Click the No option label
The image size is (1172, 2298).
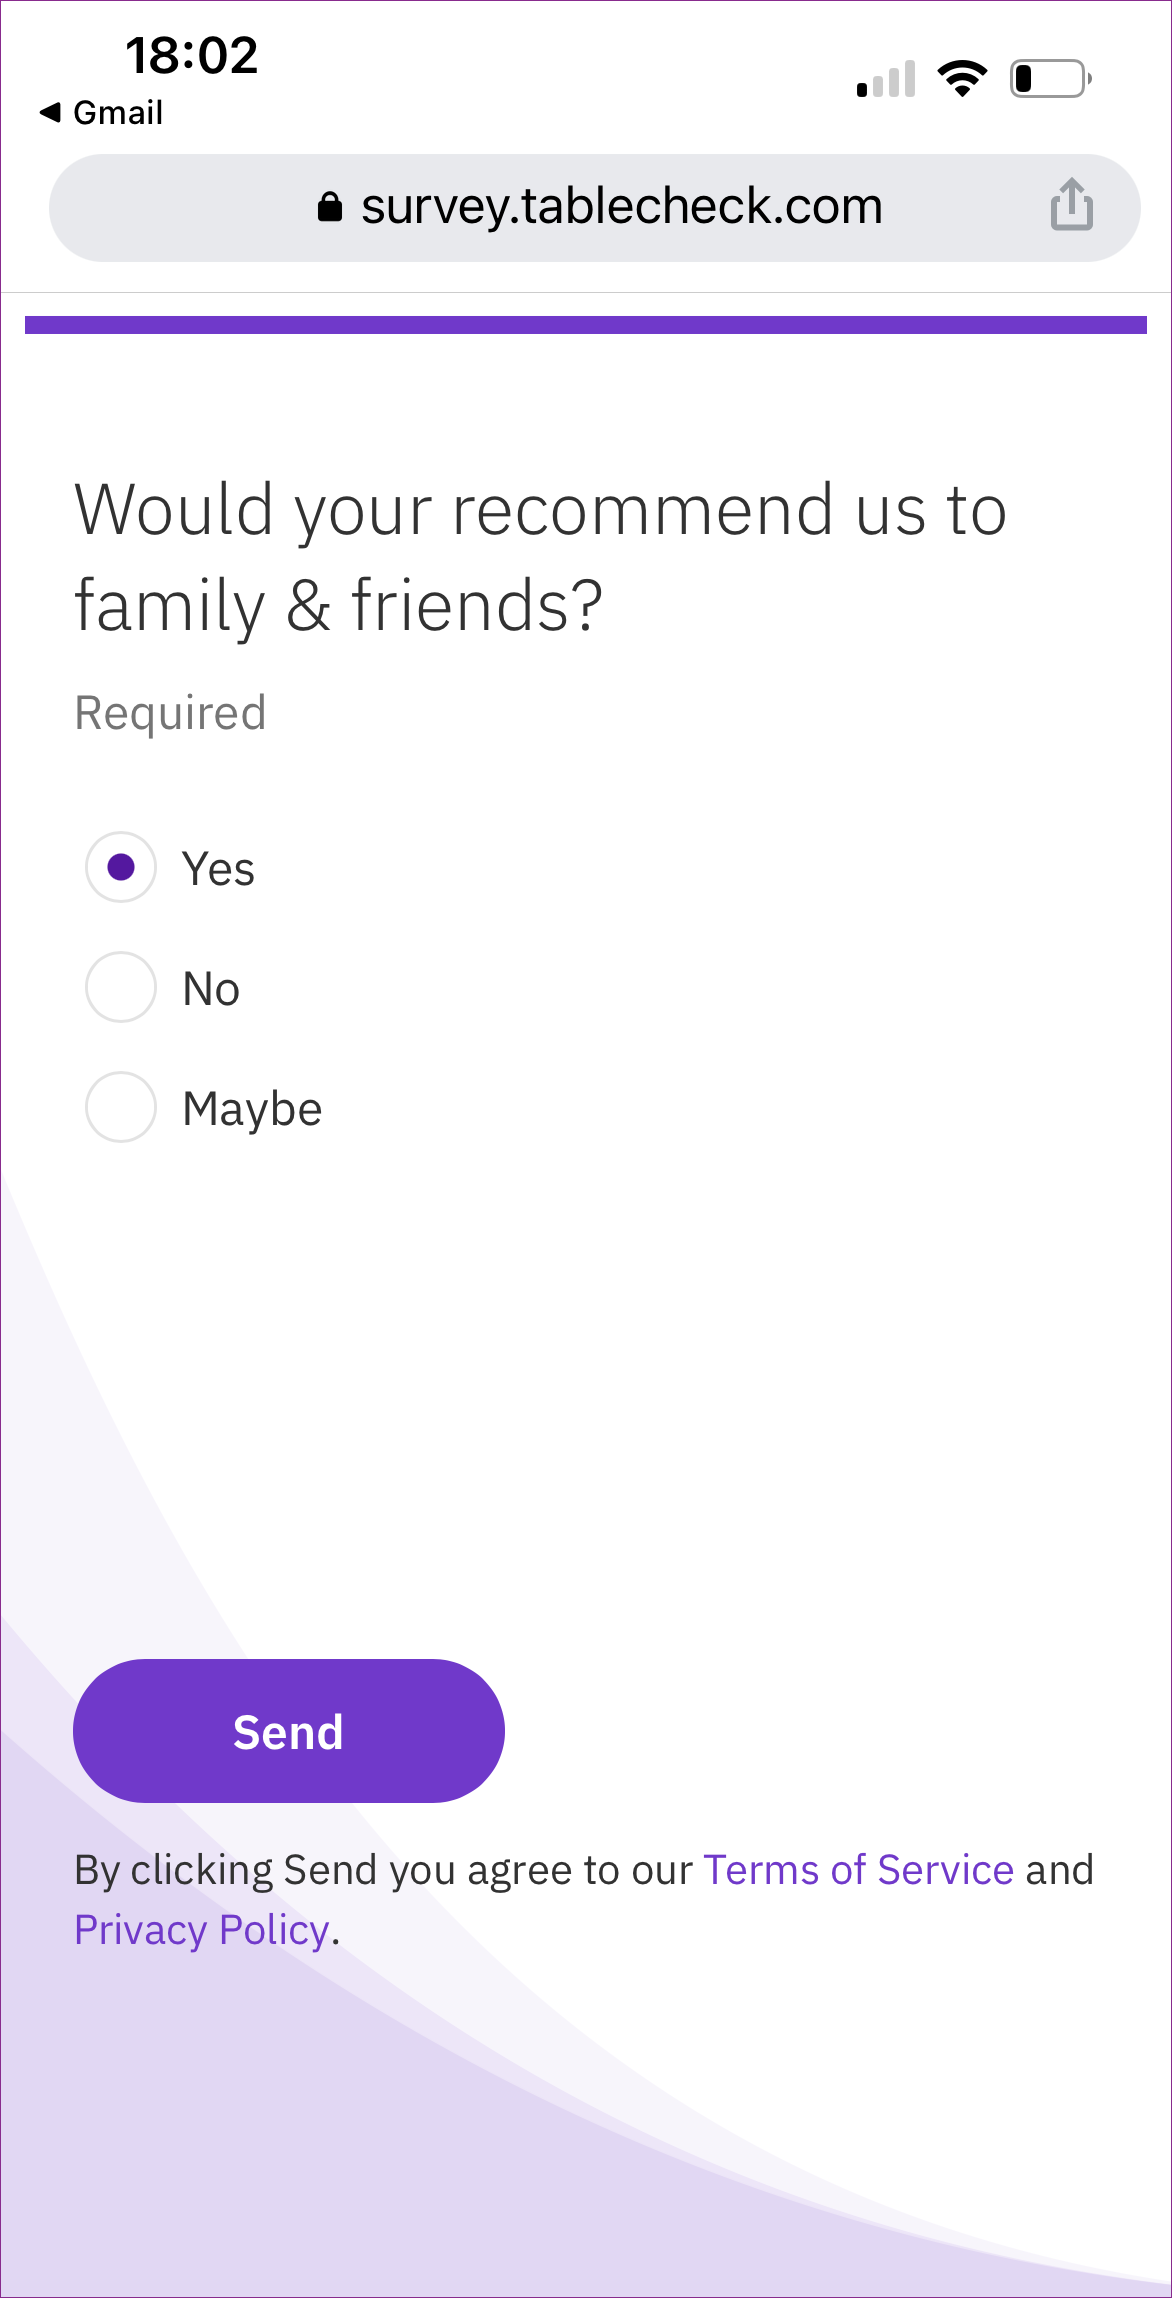[211, 988]
